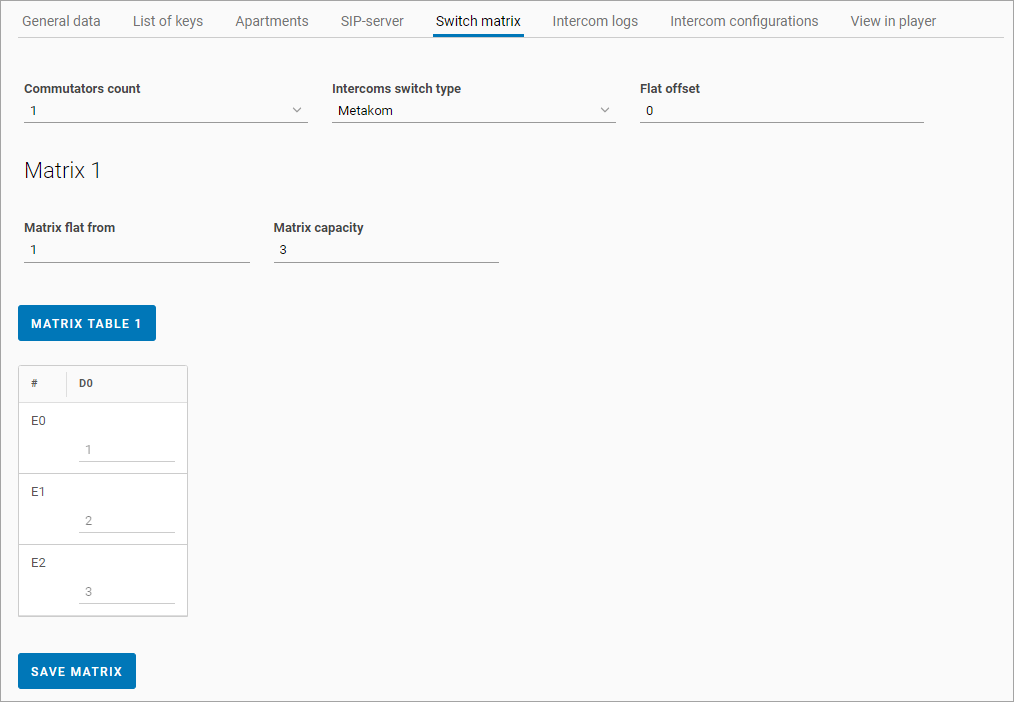Click the Intercoms switch type chevron arrow

pos(605,110)
